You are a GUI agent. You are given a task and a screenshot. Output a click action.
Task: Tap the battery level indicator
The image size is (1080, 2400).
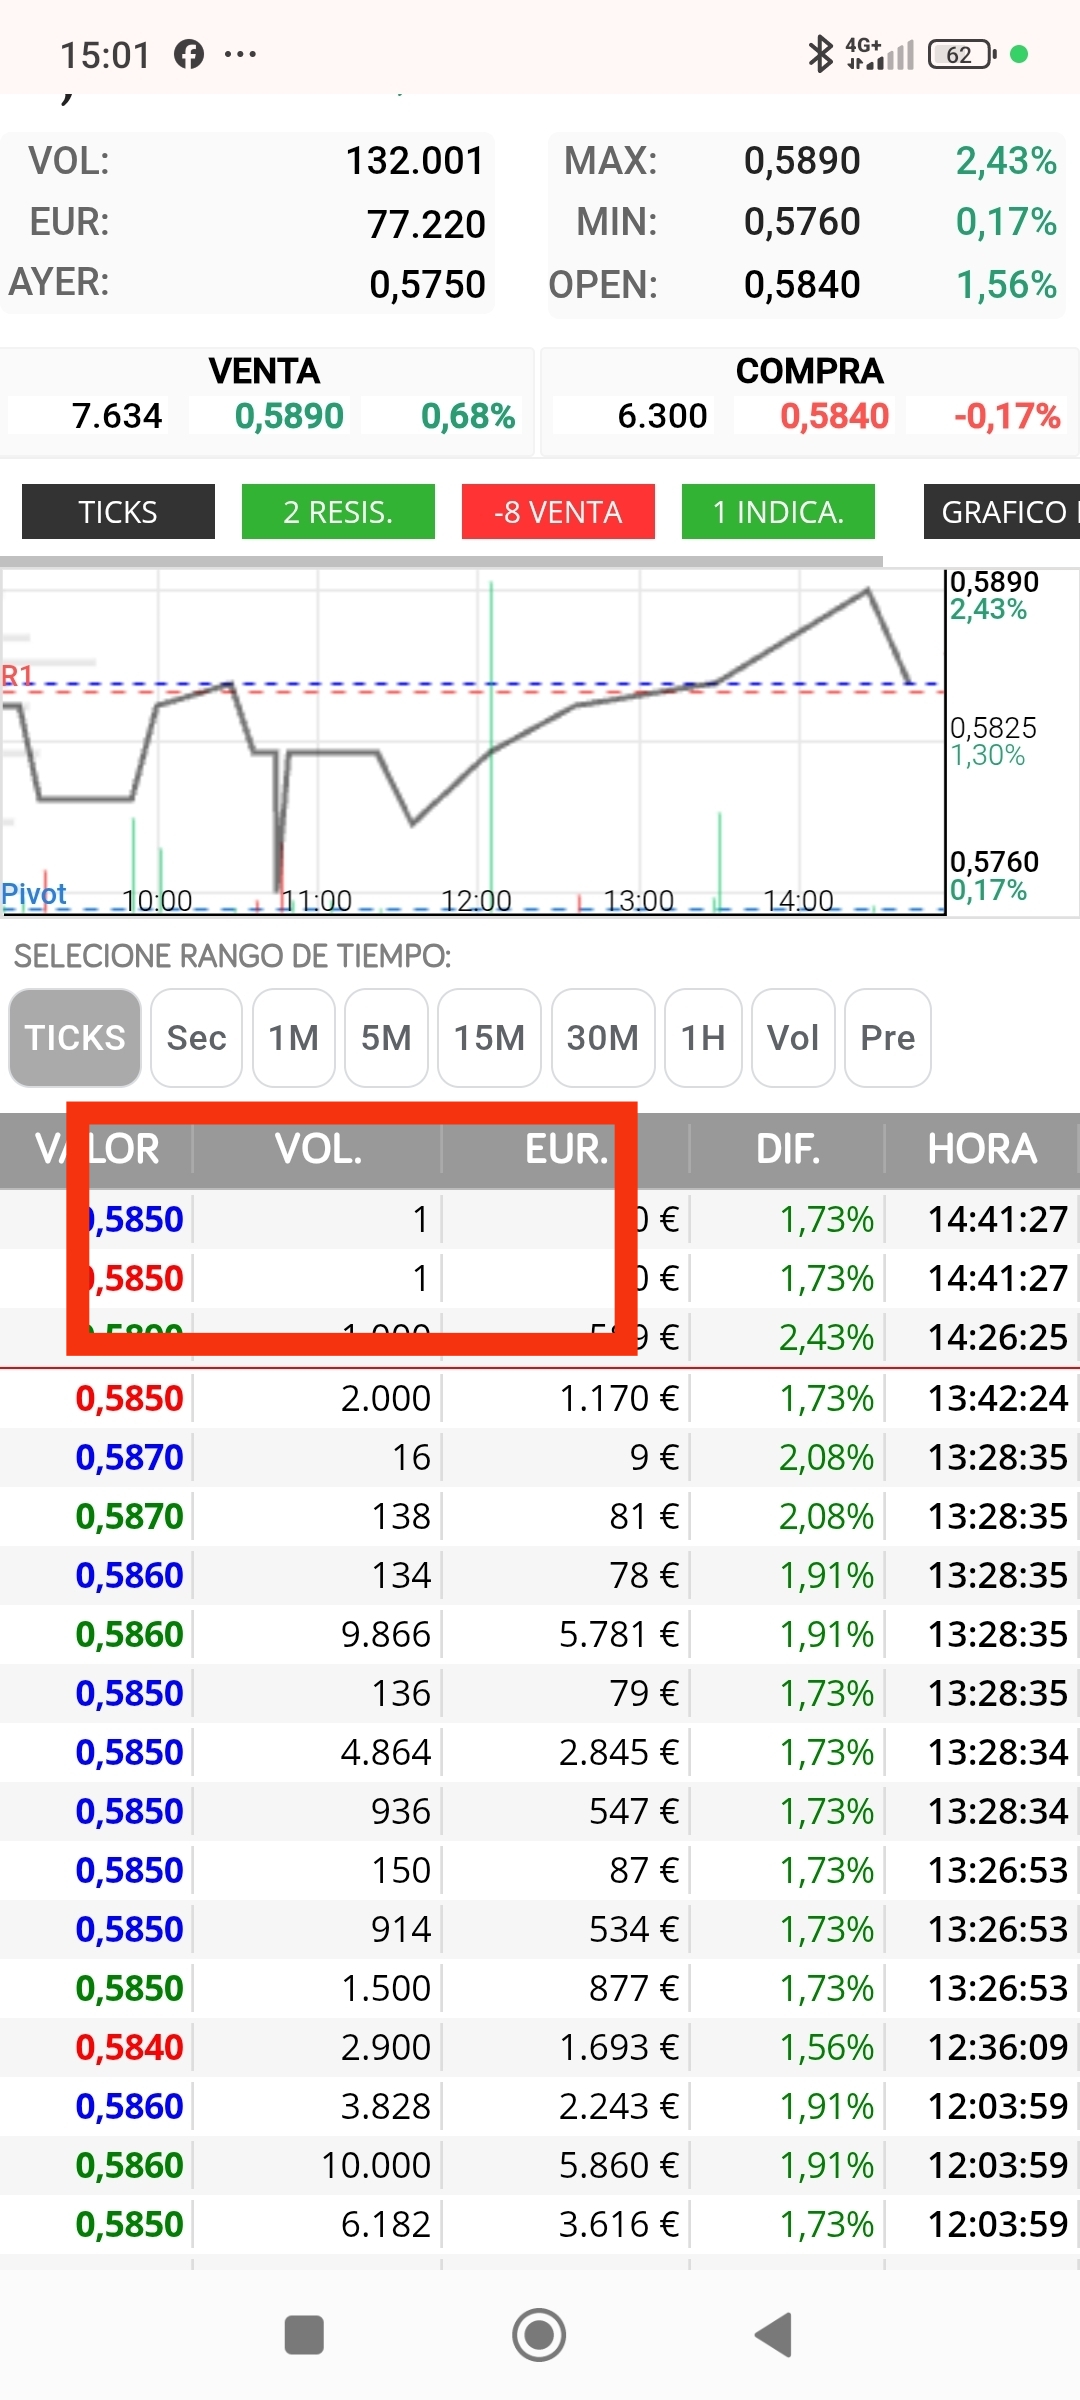pos(962,54)
